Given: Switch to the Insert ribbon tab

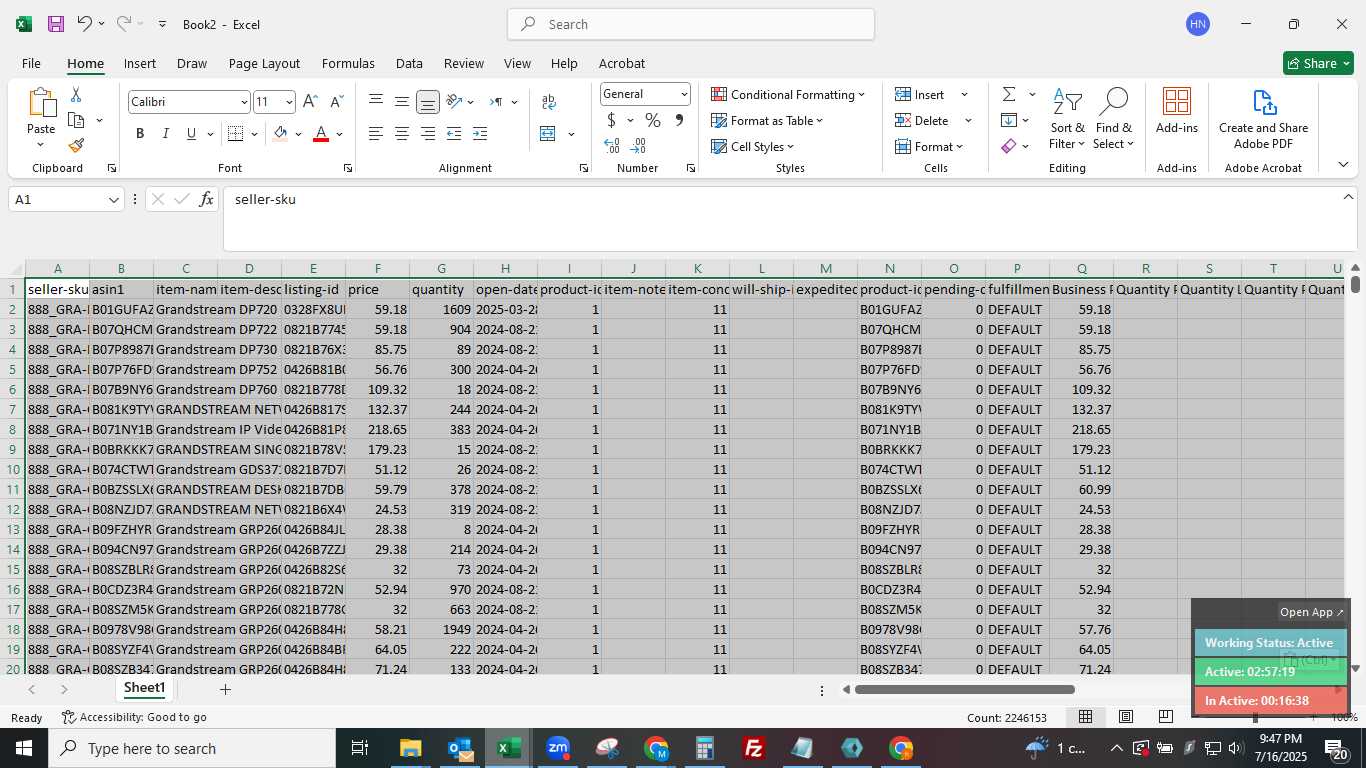Looking at the screenshot, I should [140, 63].
